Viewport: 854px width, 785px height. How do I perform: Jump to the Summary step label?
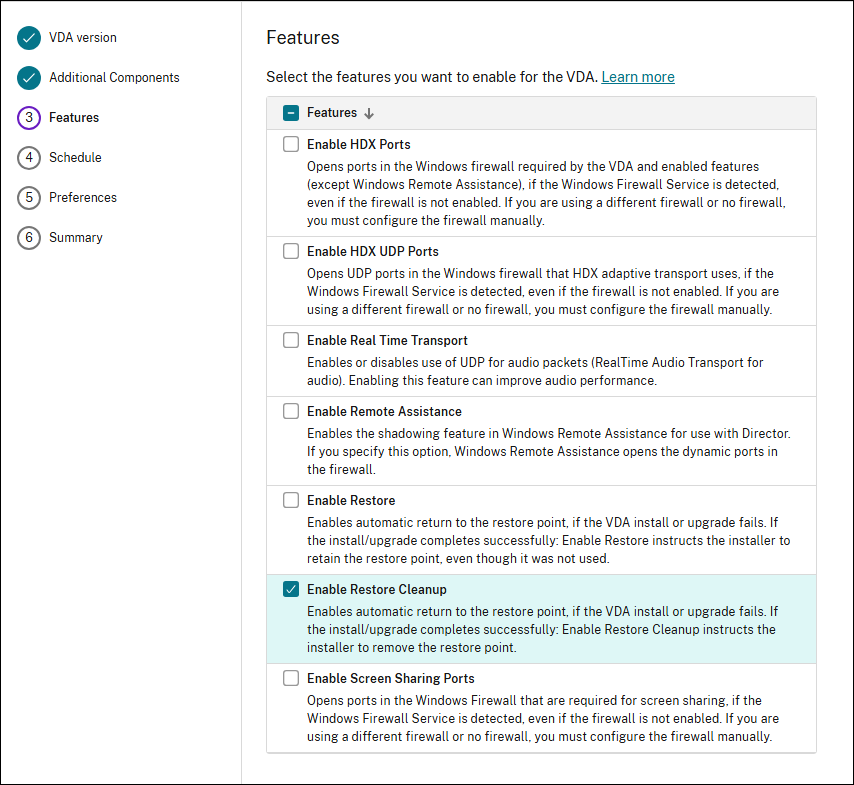point(76,238)
